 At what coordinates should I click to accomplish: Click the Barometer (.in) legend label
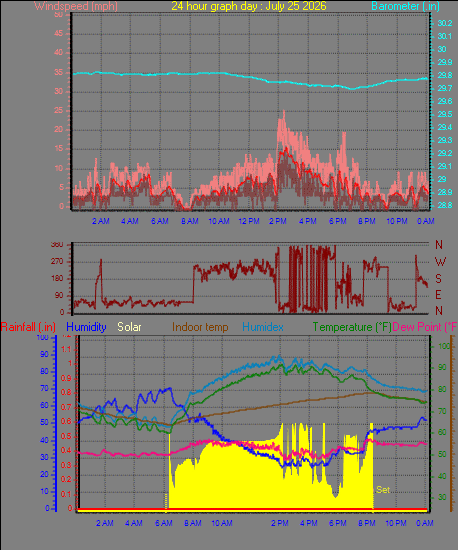tap(405, 6)
